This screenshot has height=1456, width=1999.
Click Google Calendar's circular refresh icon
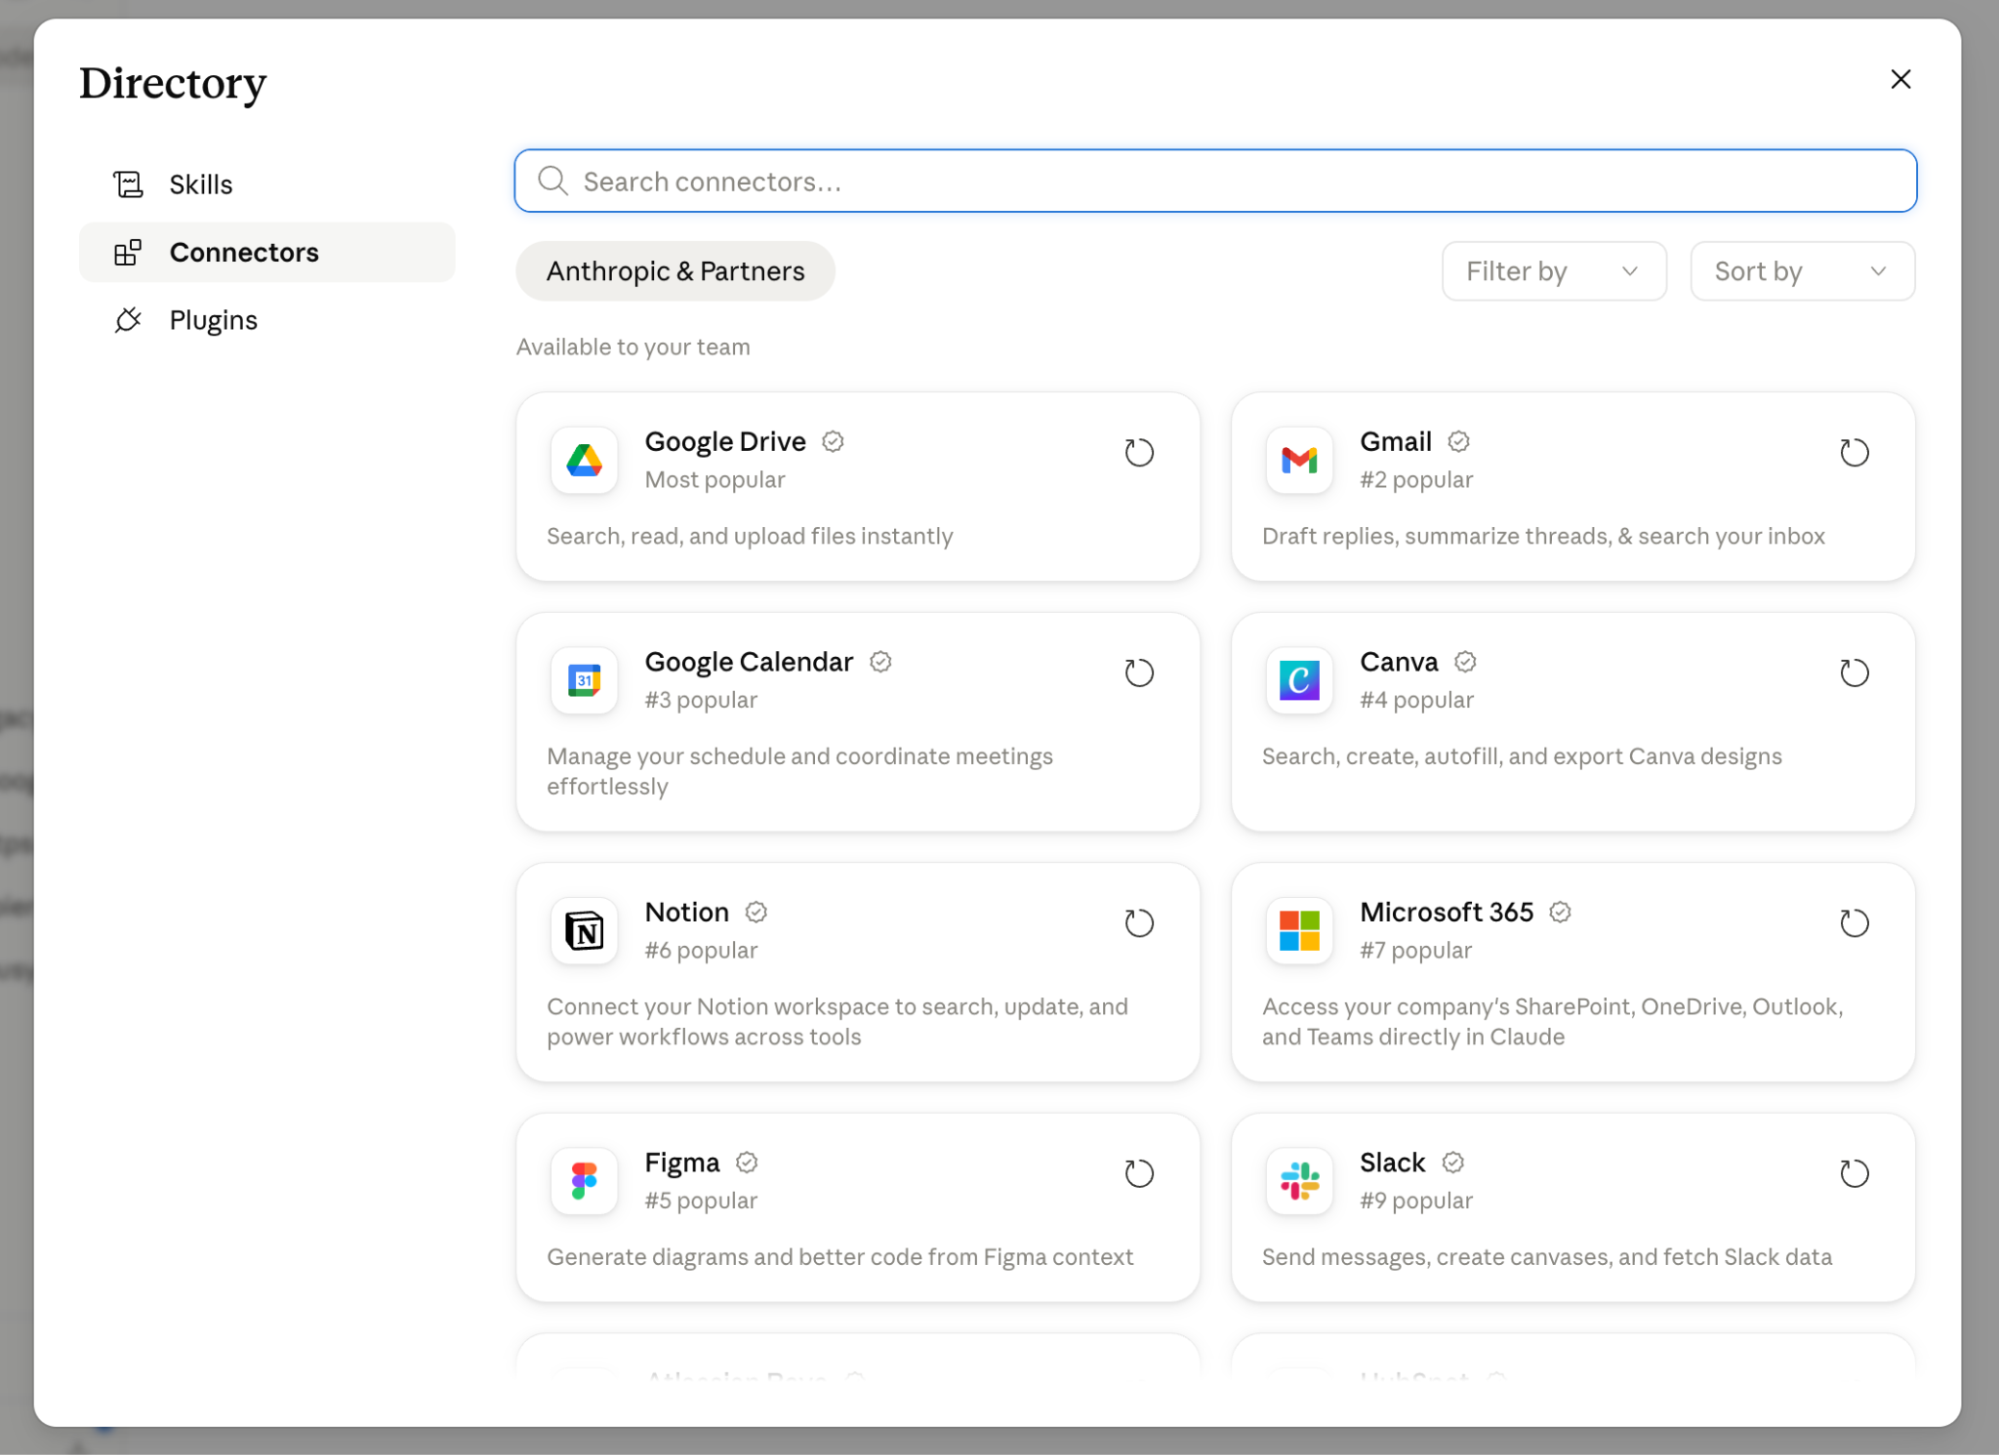click(x=1139, y=673)
